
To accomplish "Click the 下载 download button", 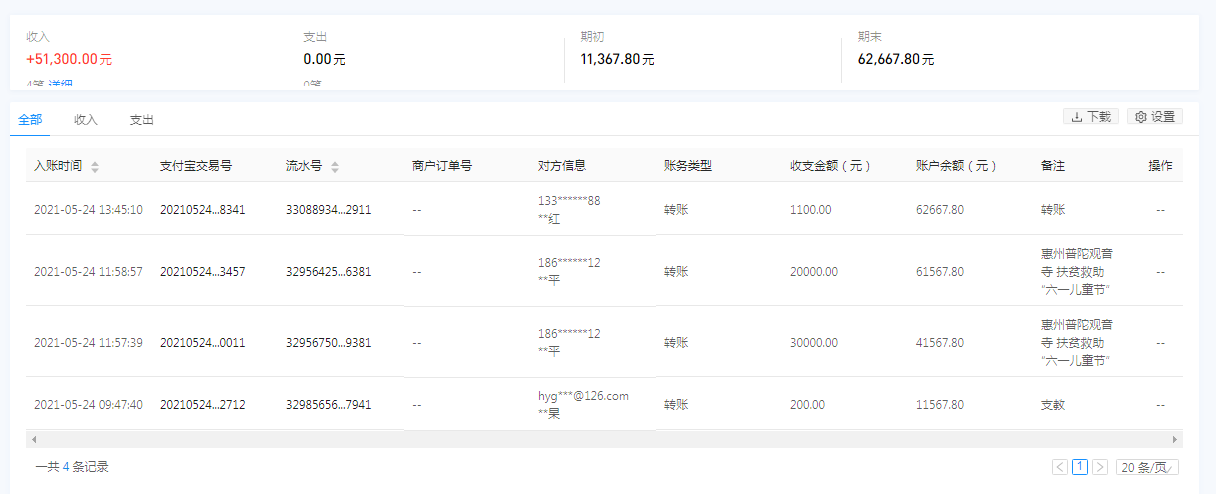I will (1090, 117).
